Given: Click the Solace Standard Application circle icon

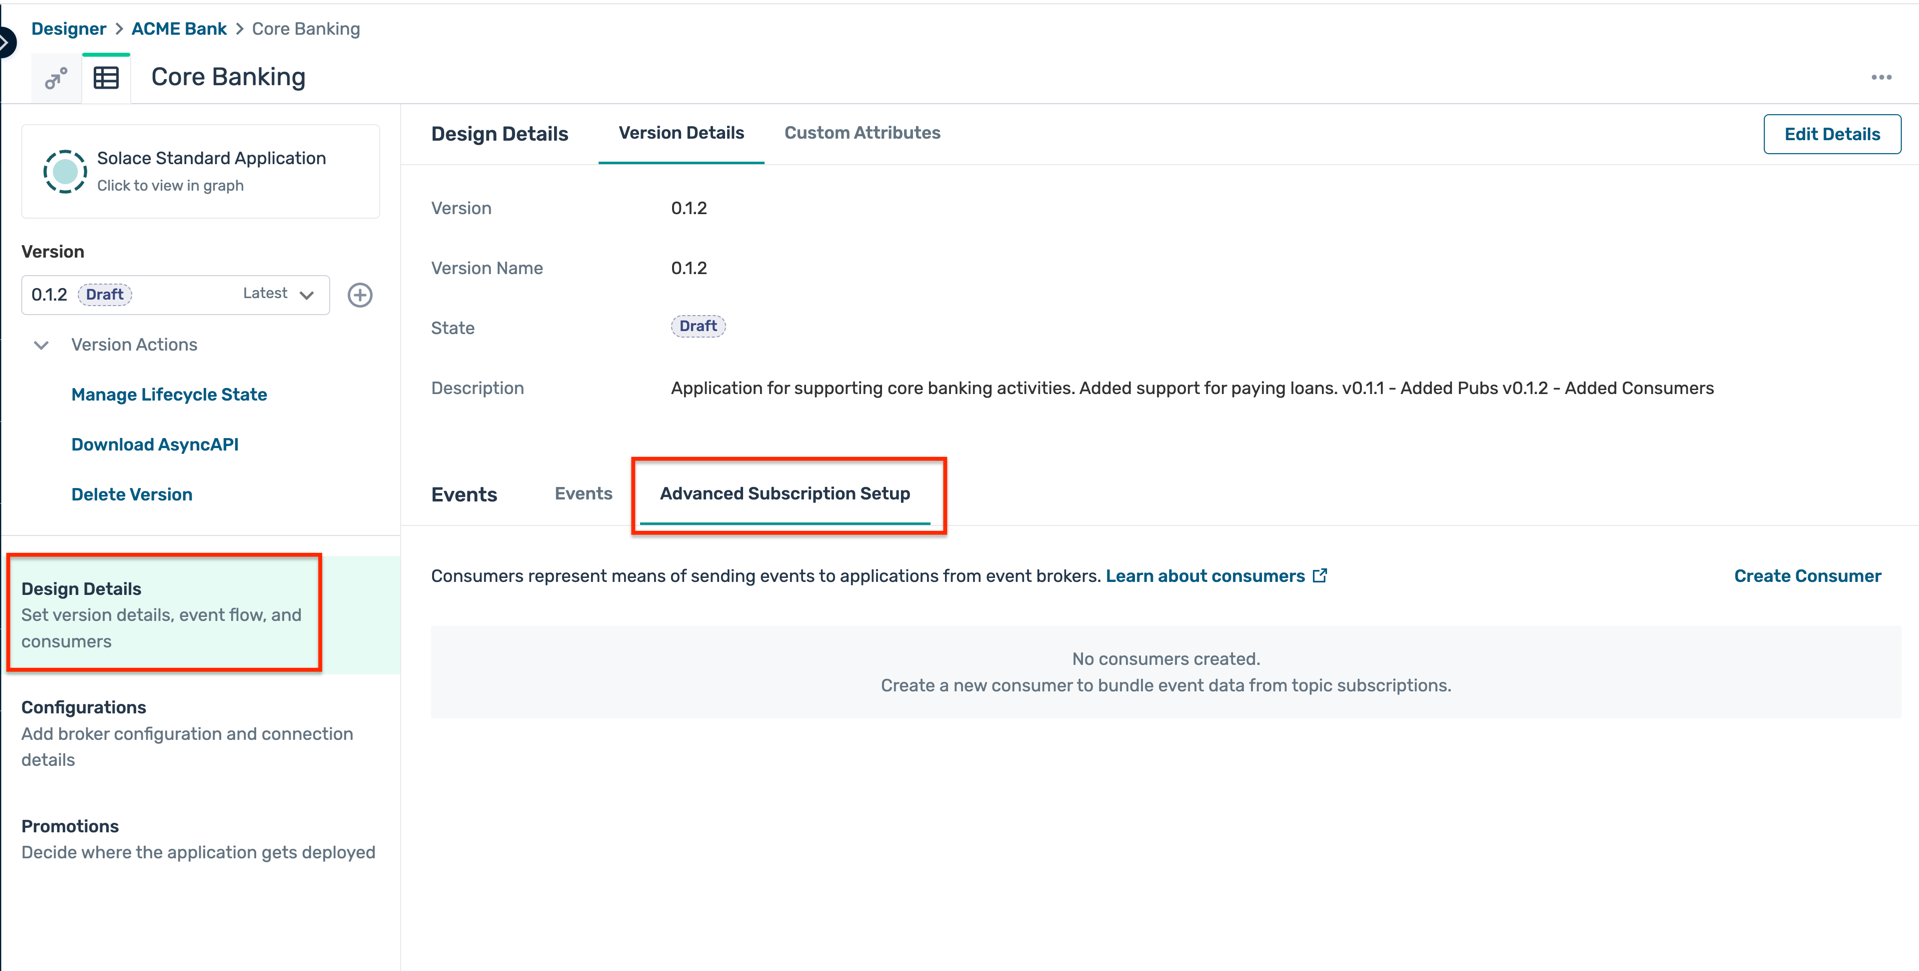Looking at the screenshot, I should point(64,171).
